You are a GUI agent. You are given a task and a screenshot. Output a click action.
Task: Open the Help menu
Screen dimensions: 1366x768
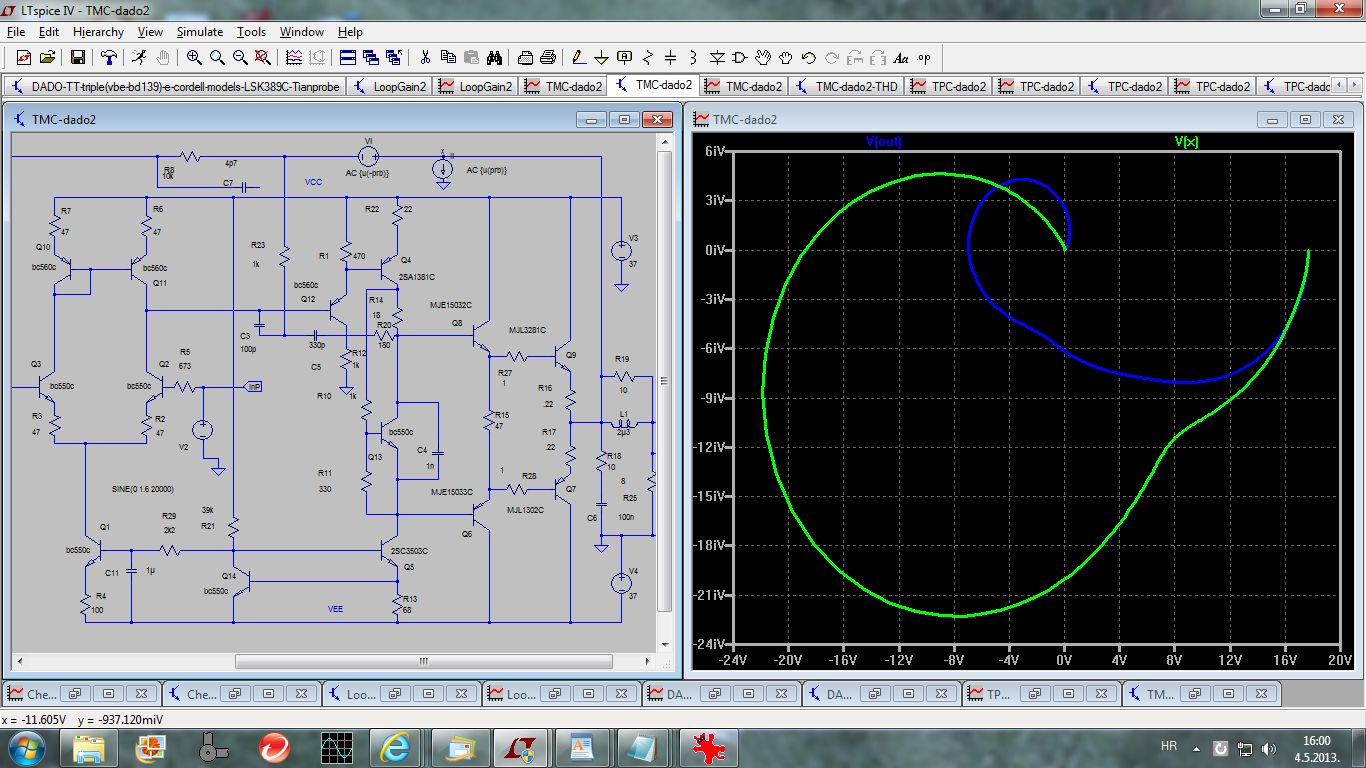pos(350,32)
